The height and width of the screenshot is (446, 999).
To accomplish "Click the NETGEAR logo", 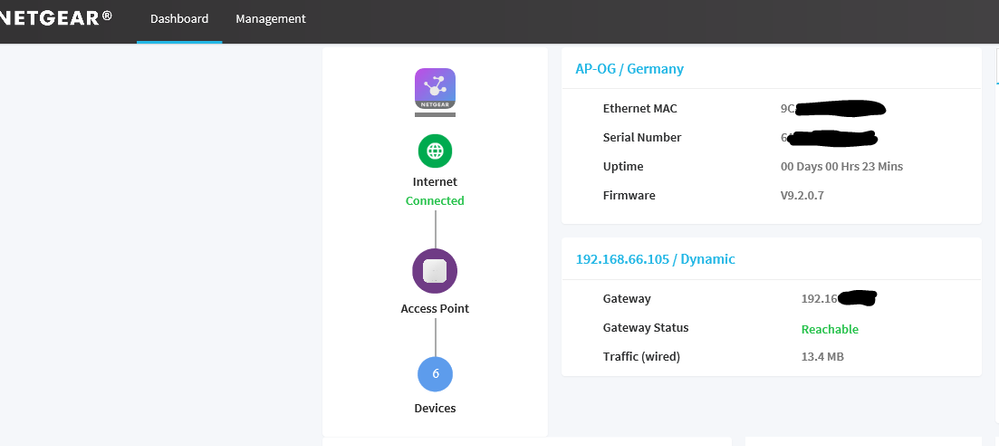I will tap(56, 18).
